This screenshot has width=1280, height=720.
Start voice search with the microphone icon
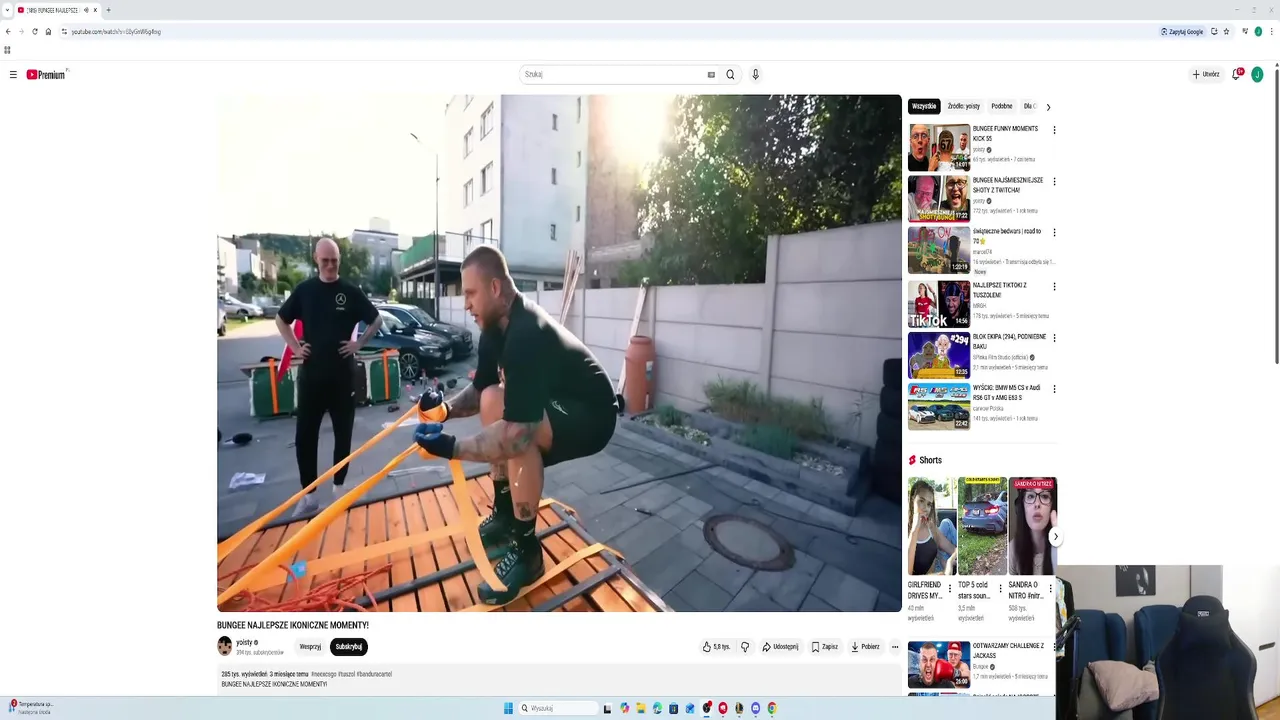point(756,75)
